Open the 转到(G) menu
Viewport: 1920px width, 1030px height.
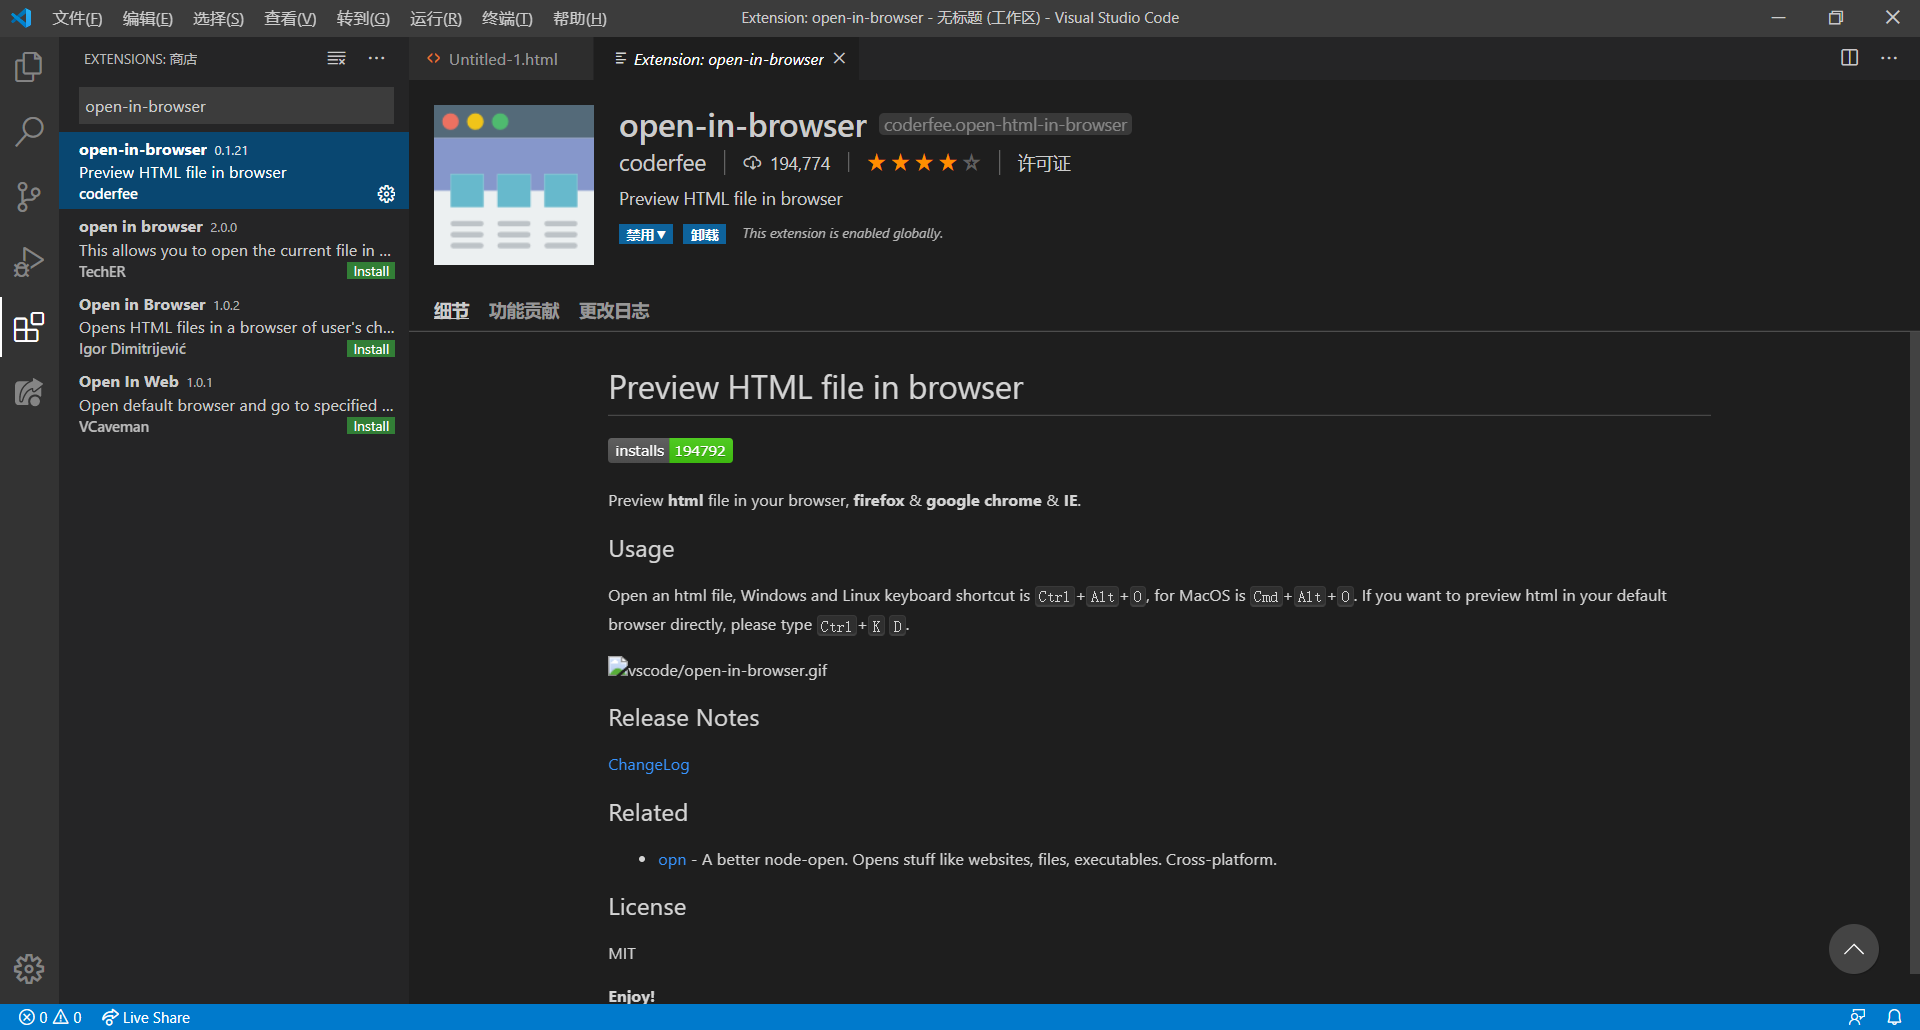(x=363, y=18)
